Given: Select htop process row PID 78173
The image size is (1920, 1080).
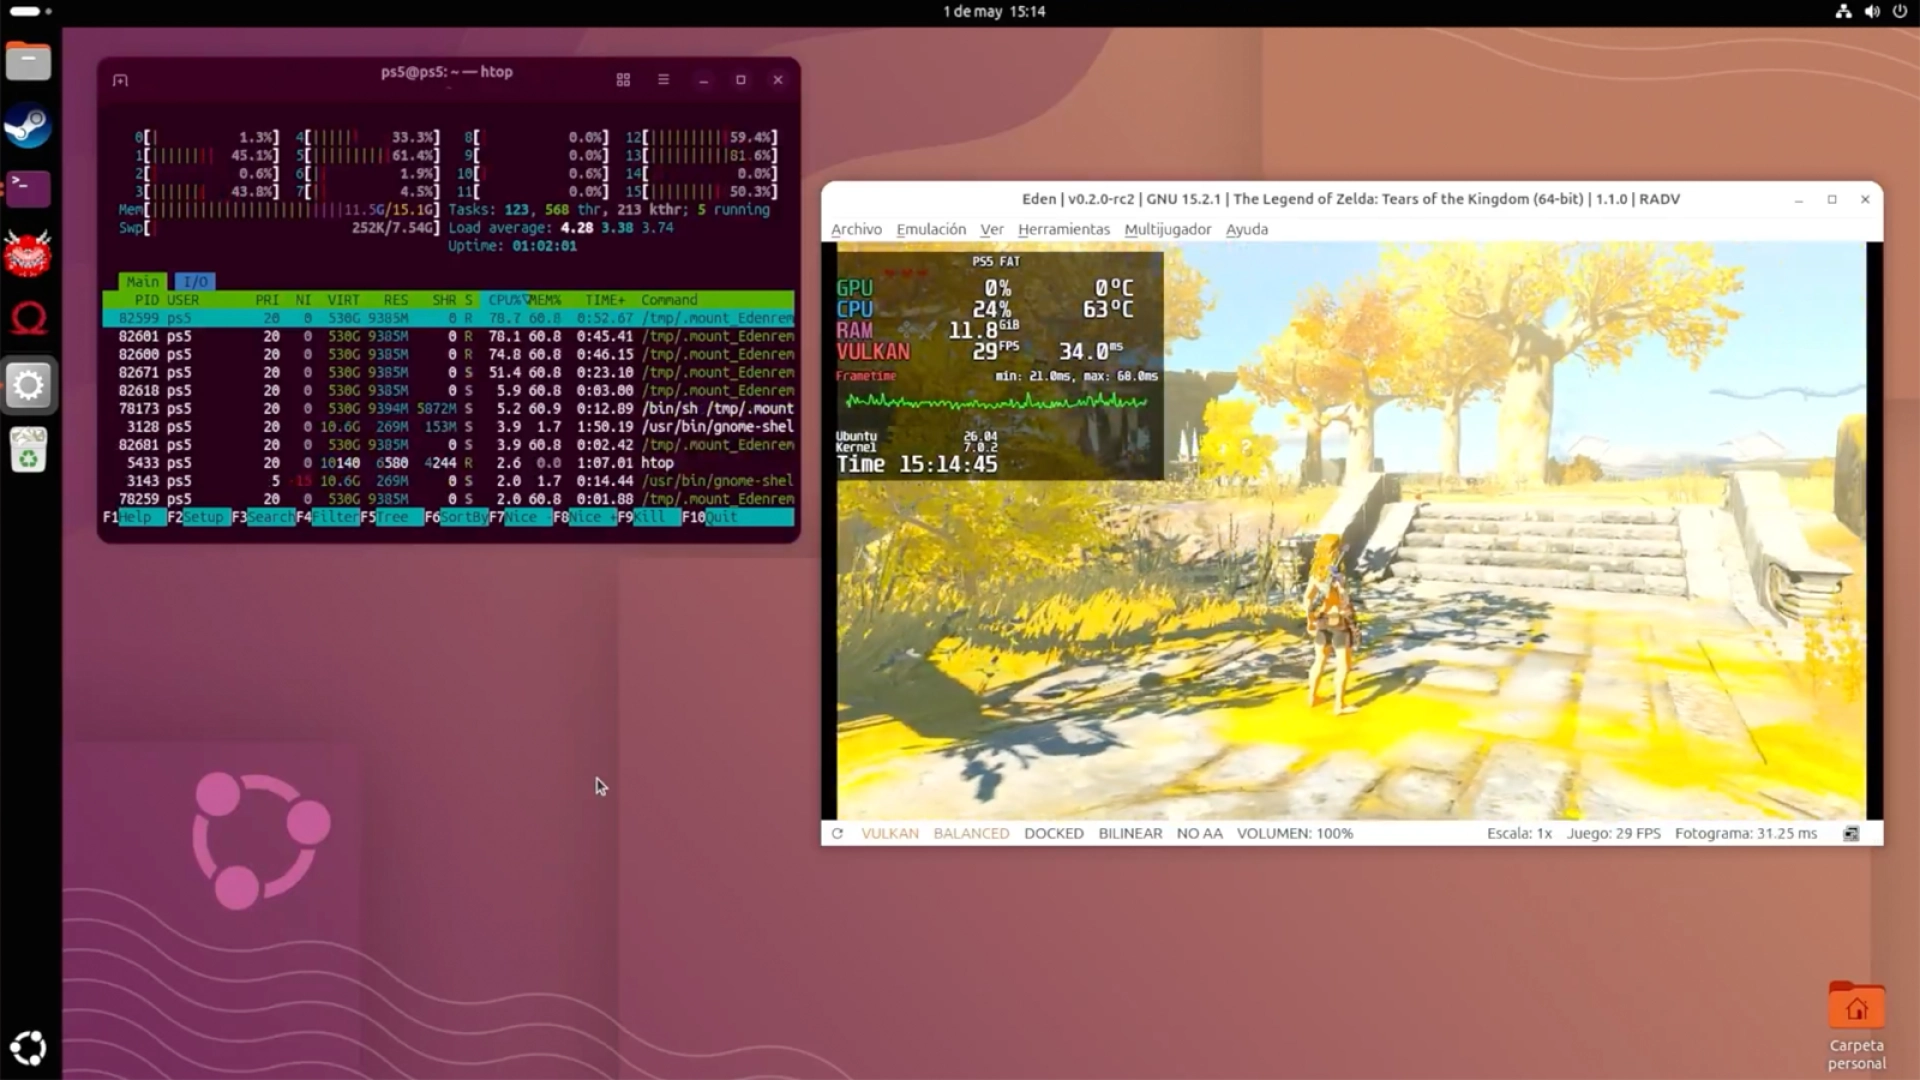Looking at the screenshot, I should coord(448,408).
